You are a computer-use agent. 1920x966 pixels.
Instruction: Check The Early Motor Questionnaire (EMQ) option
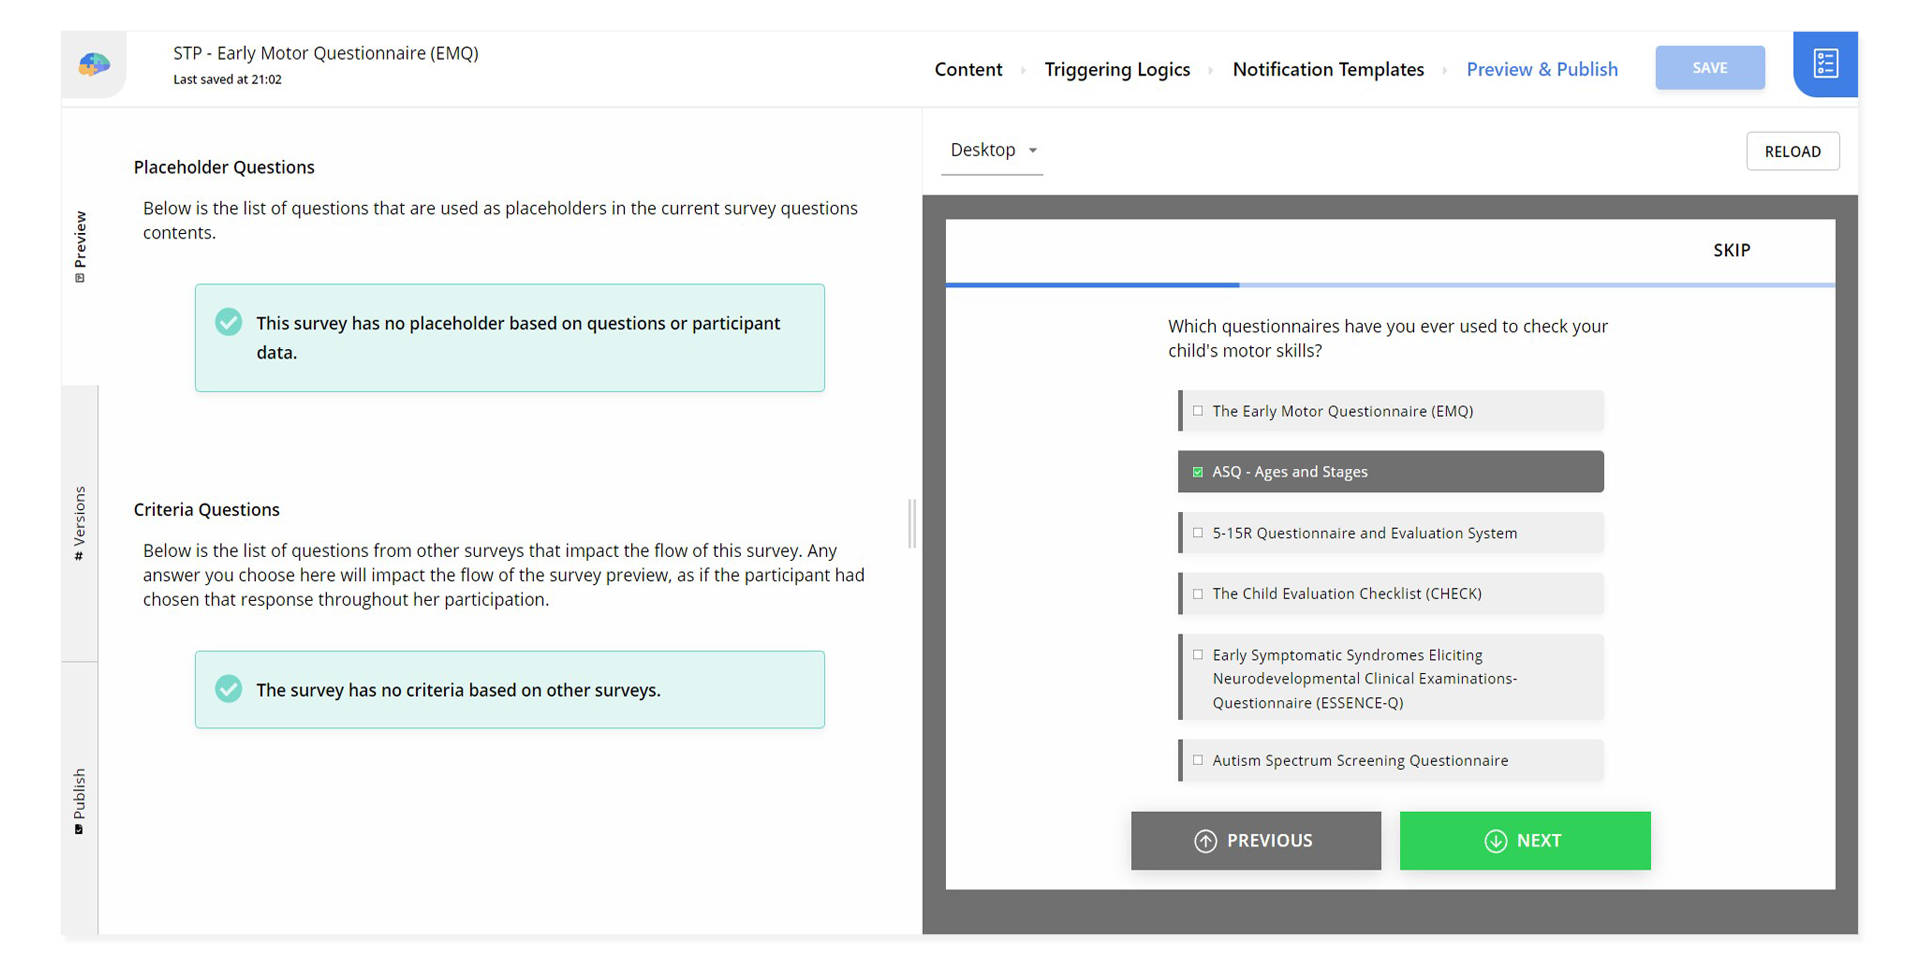(x=1391, y=411)
